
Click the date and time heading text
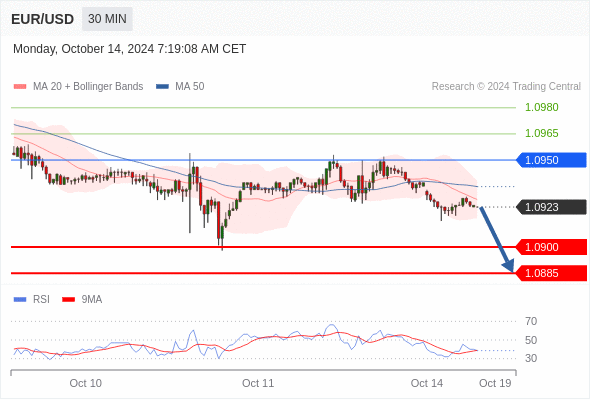pyautogui.click(x=129, y=49)
